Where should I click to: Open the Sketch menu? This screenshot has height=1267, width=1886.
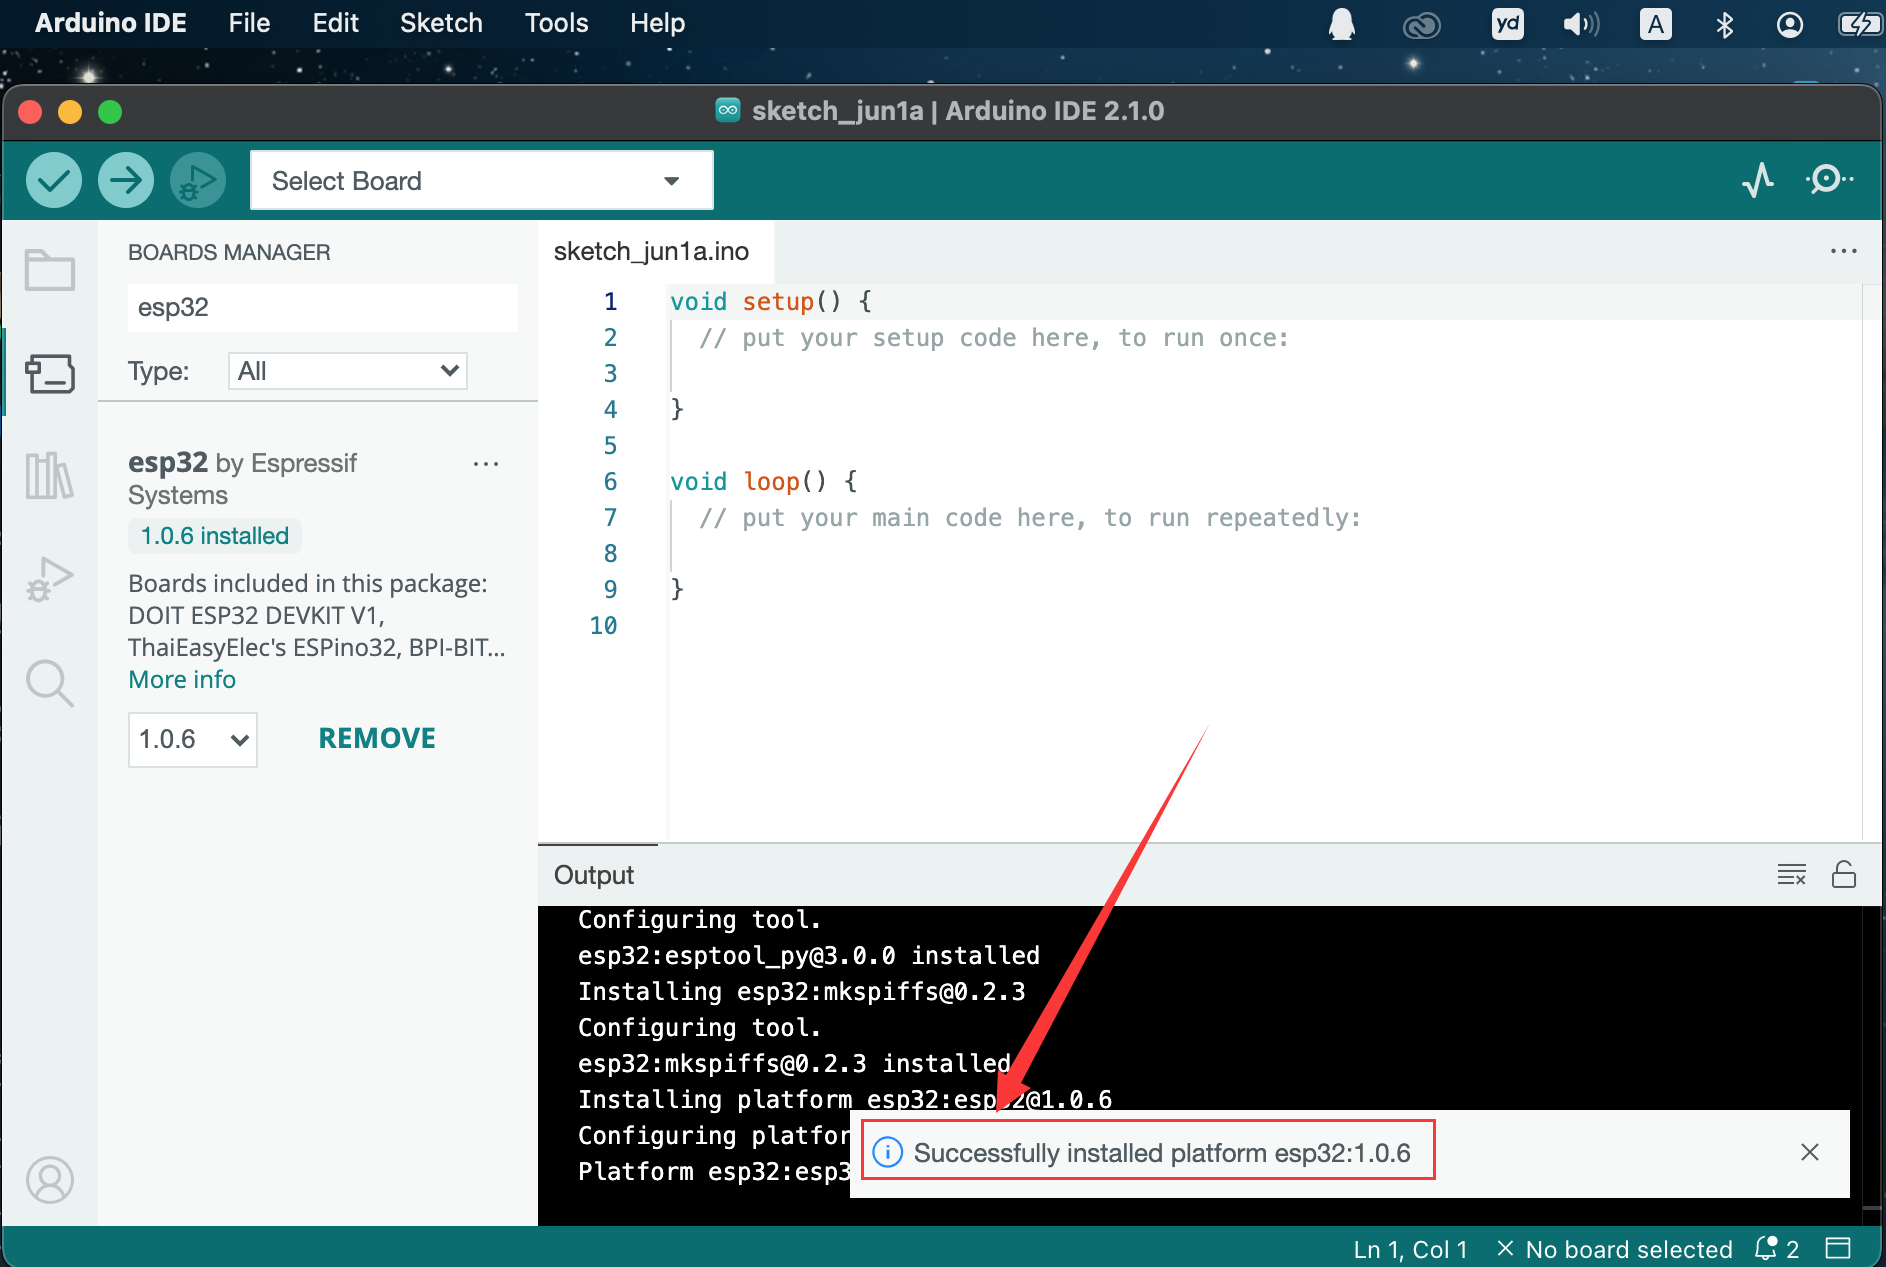tap(441, 23)
